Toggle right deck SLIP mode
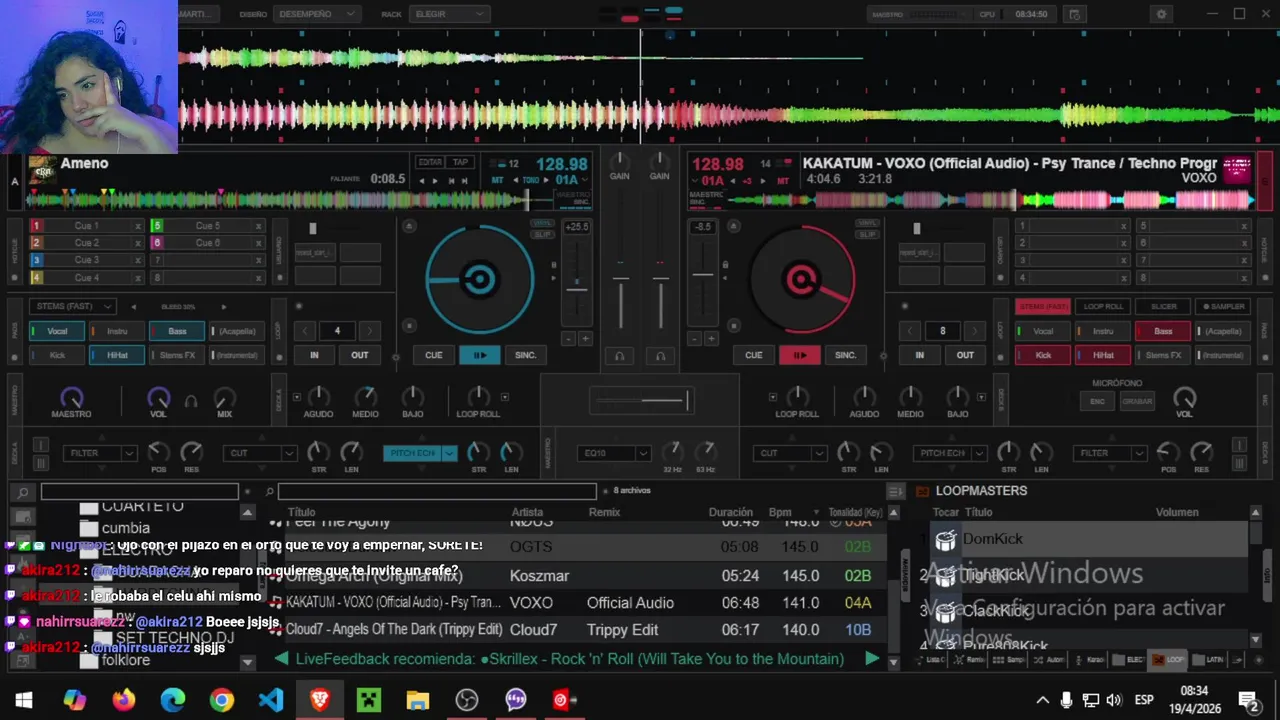 pos(867,234)
